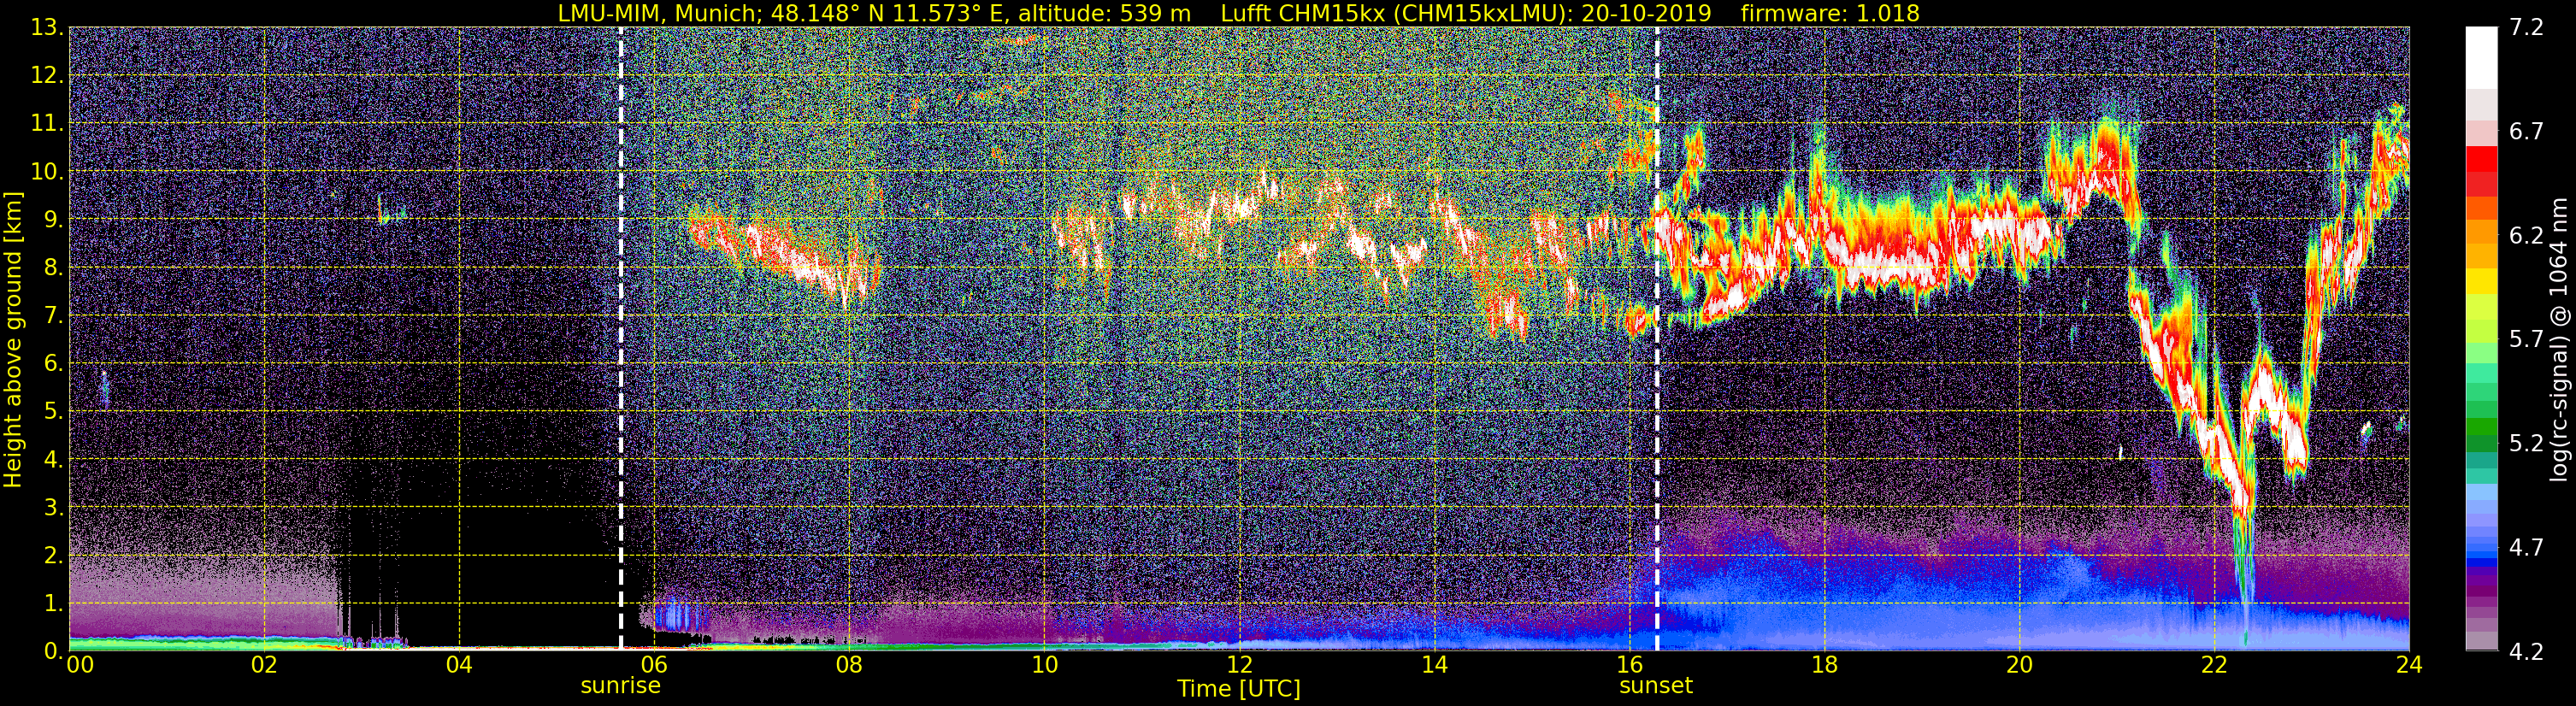Image resolution: width=2576 pixels, height=706 pixels.
Task: Click the 'sunrise' label below the axis
Action: tap(621, 686)
